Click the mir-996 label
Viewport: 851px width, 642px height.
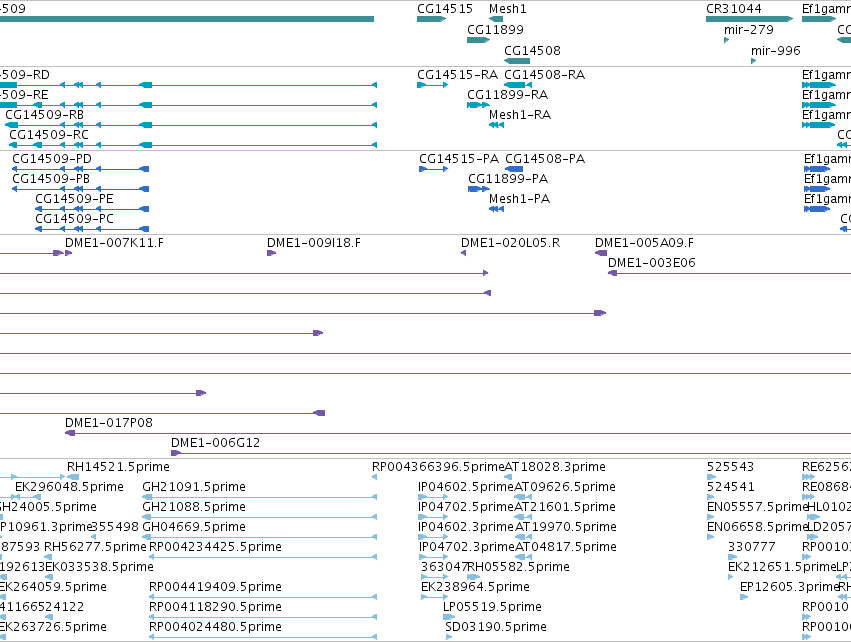point(776,51)
